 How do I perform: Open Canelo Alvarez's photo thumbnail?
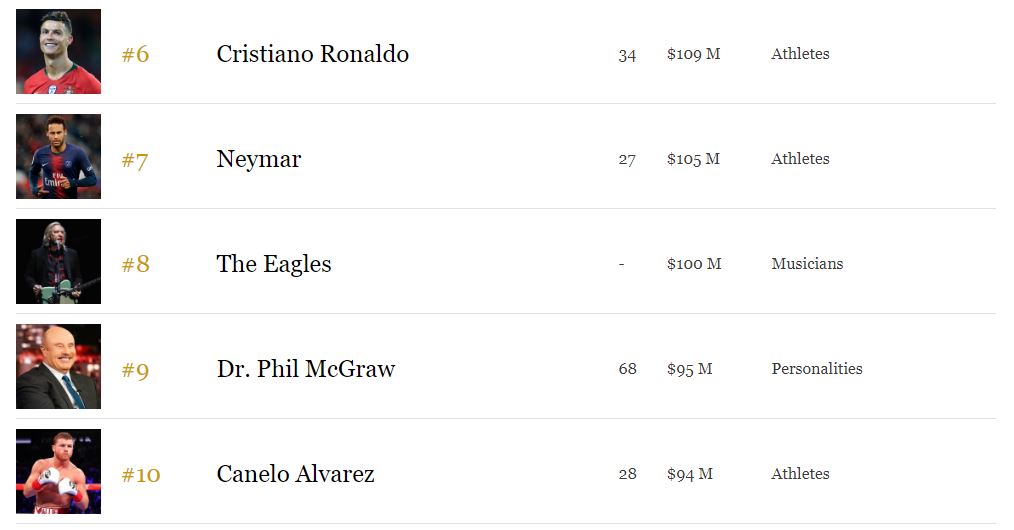58,472
